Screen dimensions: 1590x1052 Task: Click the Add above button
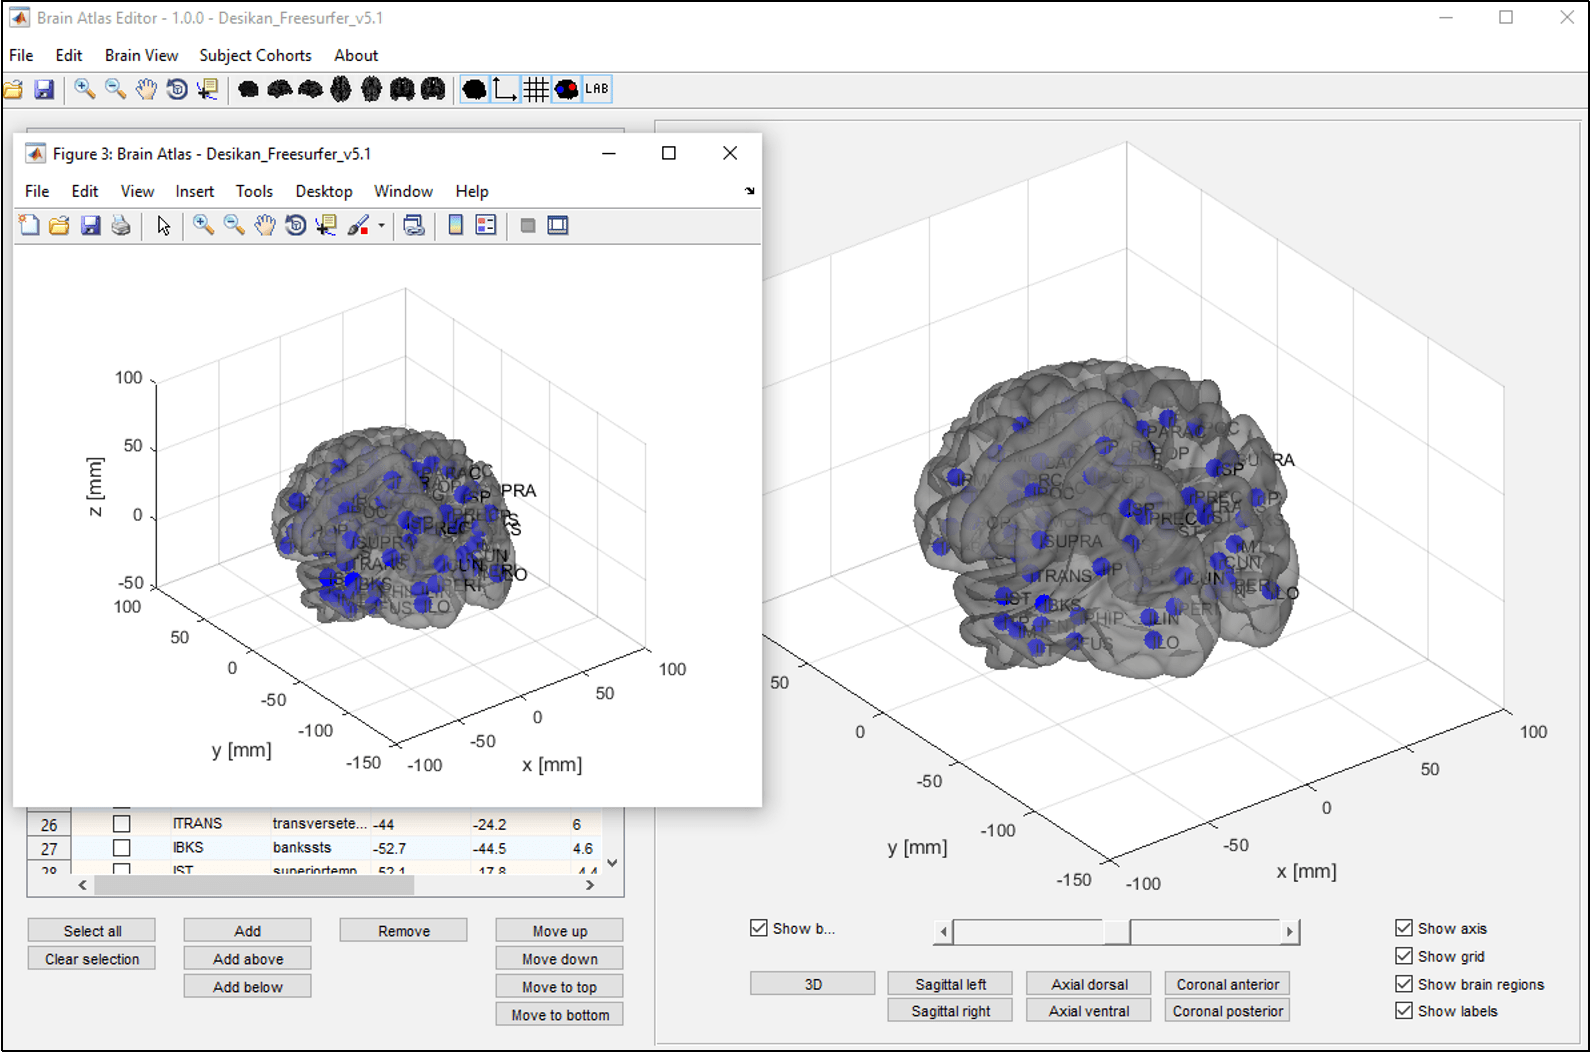coord(248,959)
